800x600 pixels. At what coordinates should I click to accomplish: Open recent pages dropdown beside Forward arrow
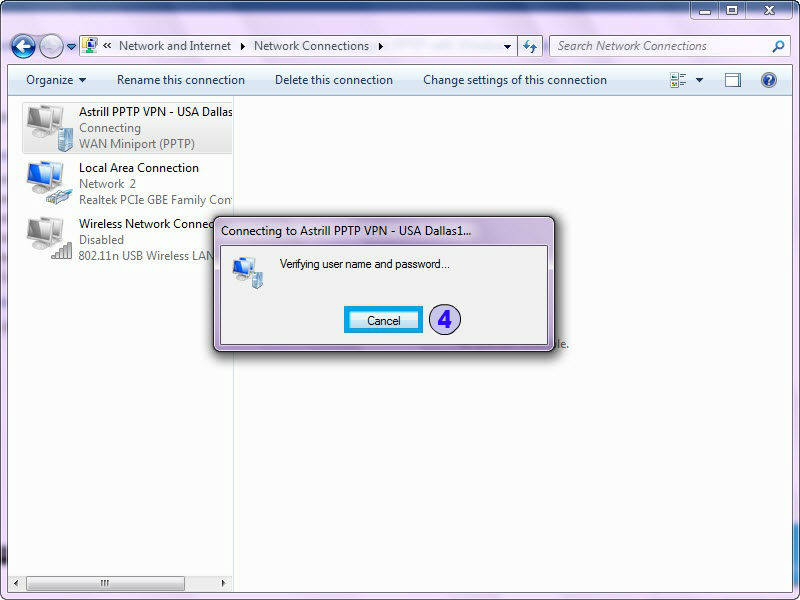point(71,46)
